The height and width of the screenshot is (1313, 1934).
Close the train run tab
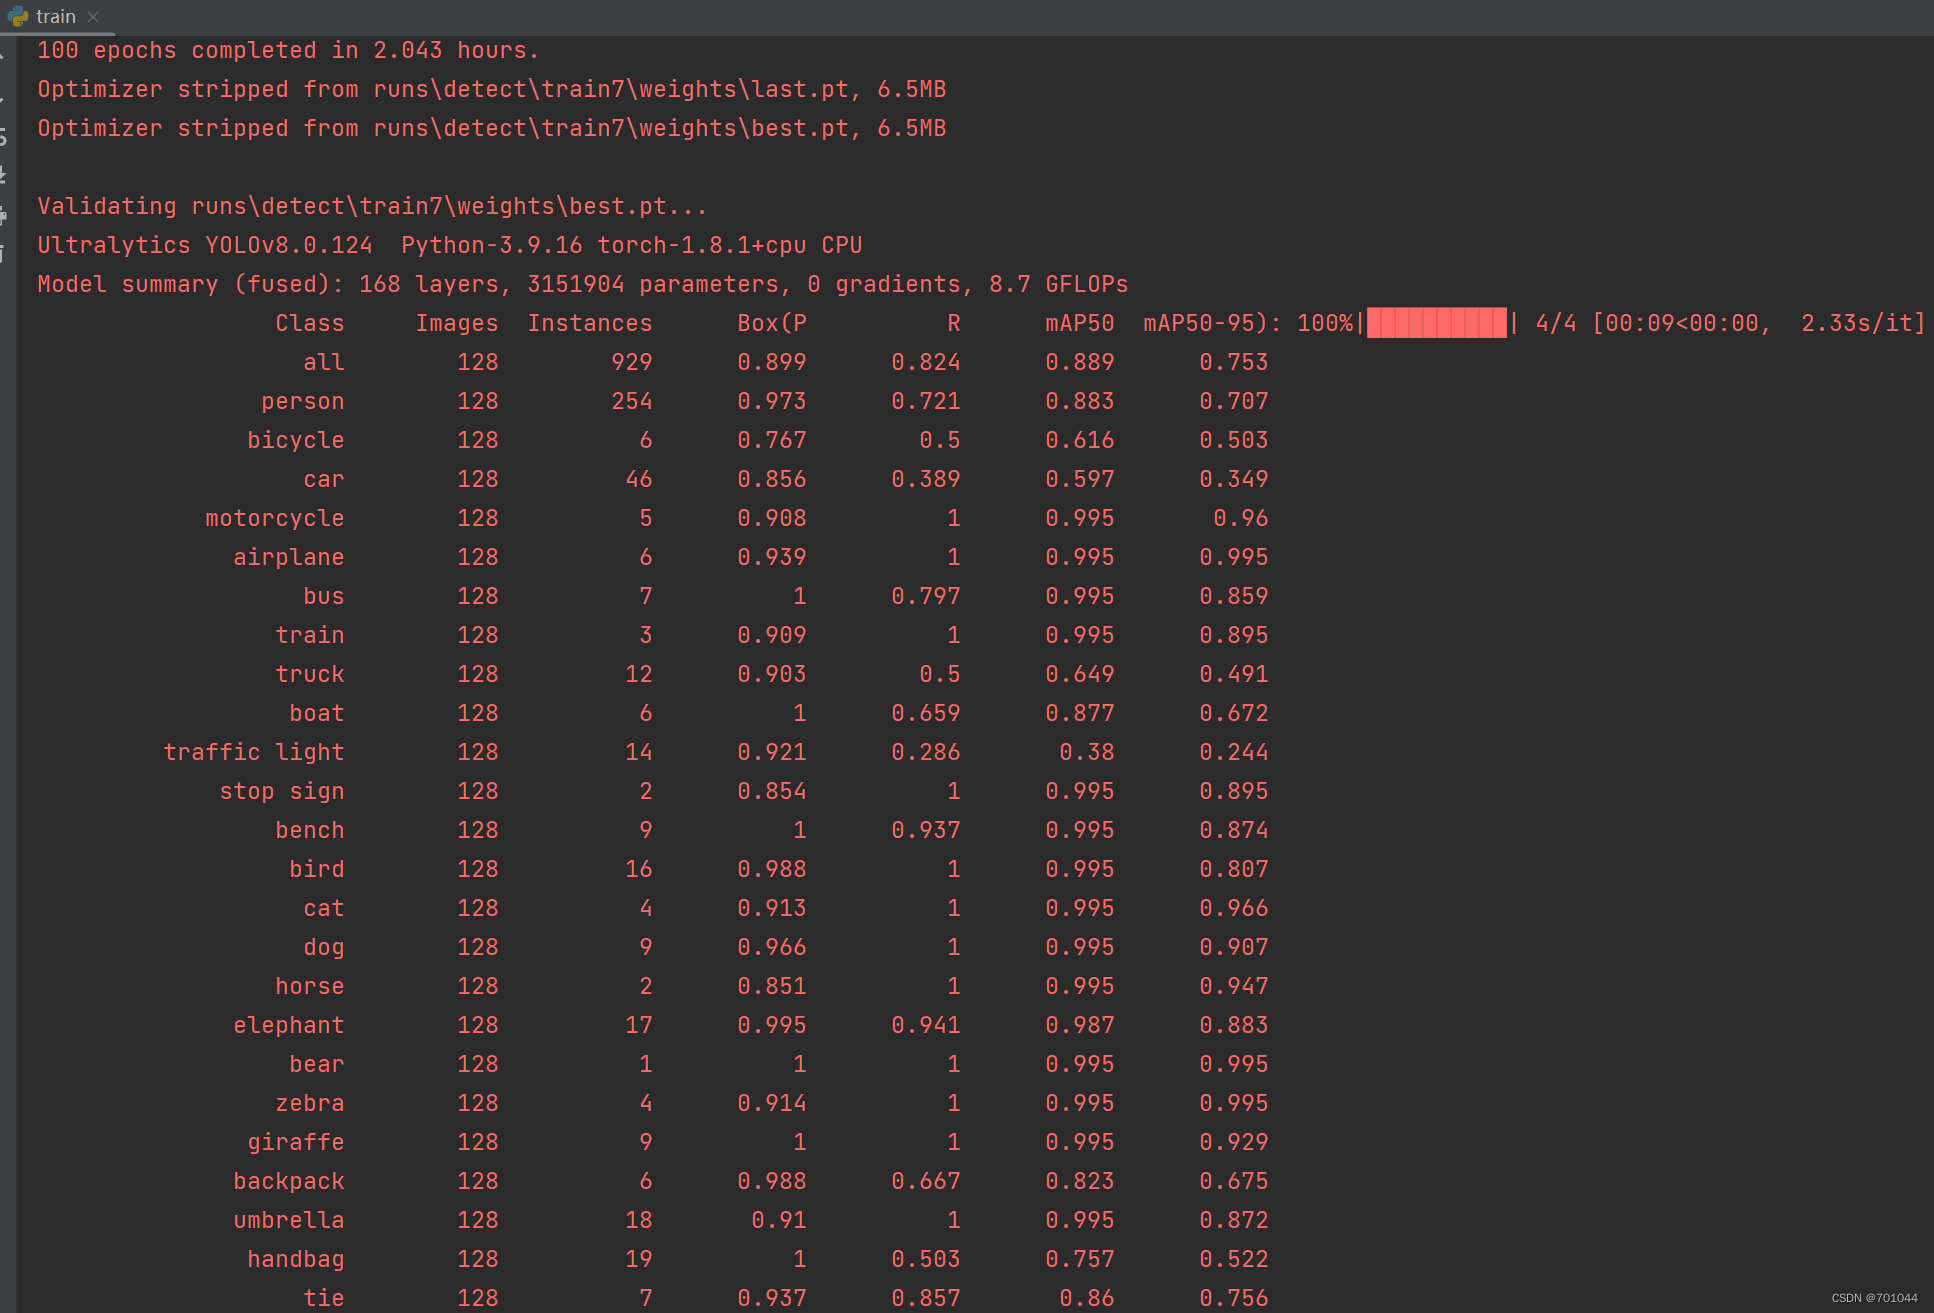click(93, 17)
